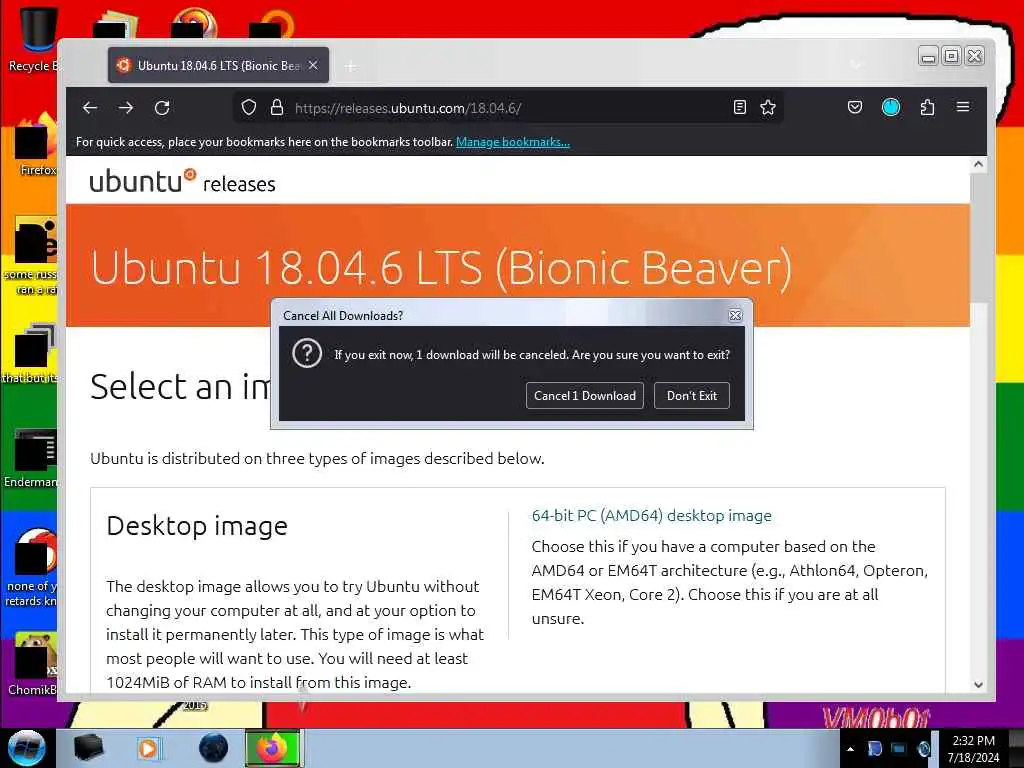Go forward to the next page
This screenshot has width=1024, height=768.
126,108
